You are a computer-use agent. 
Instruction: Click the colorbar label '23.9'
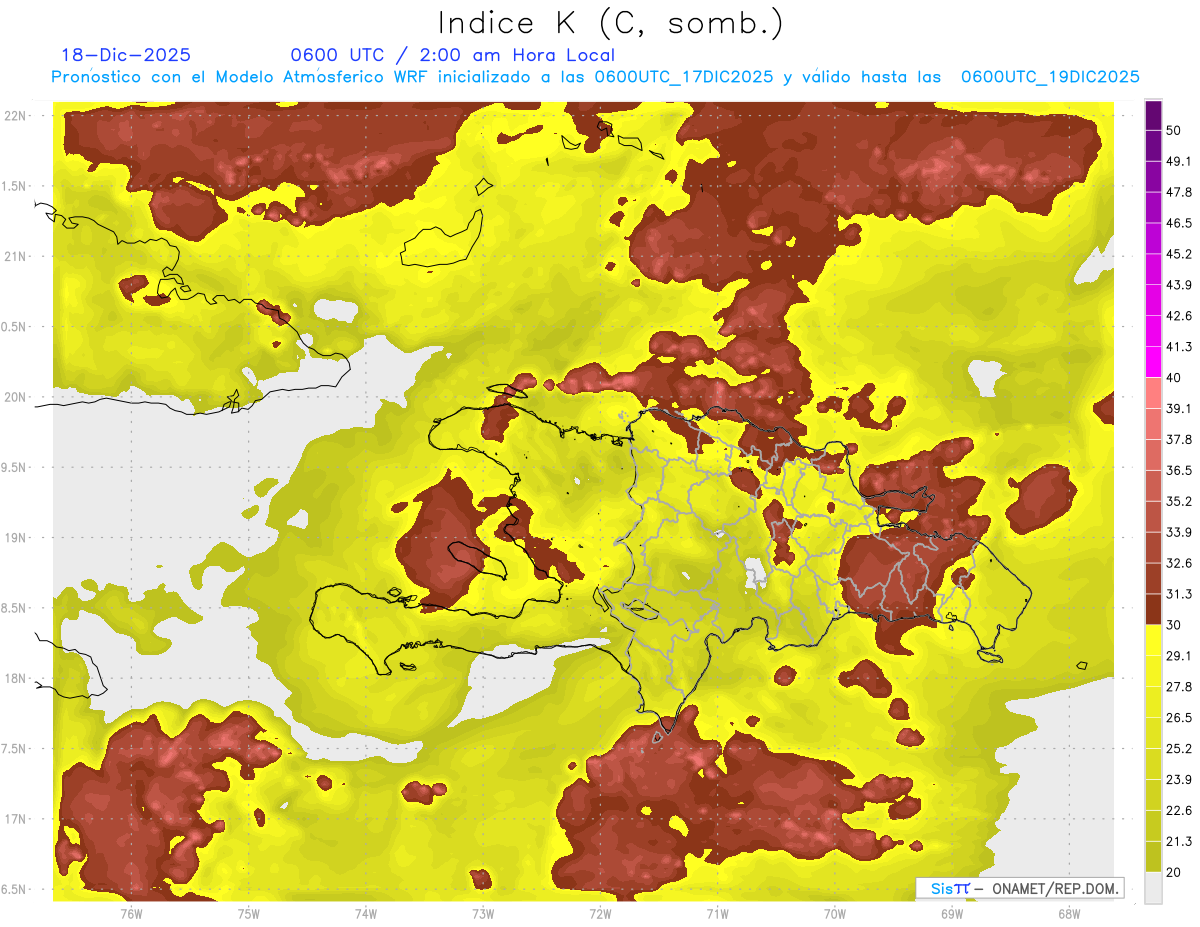click(1178, 779)
